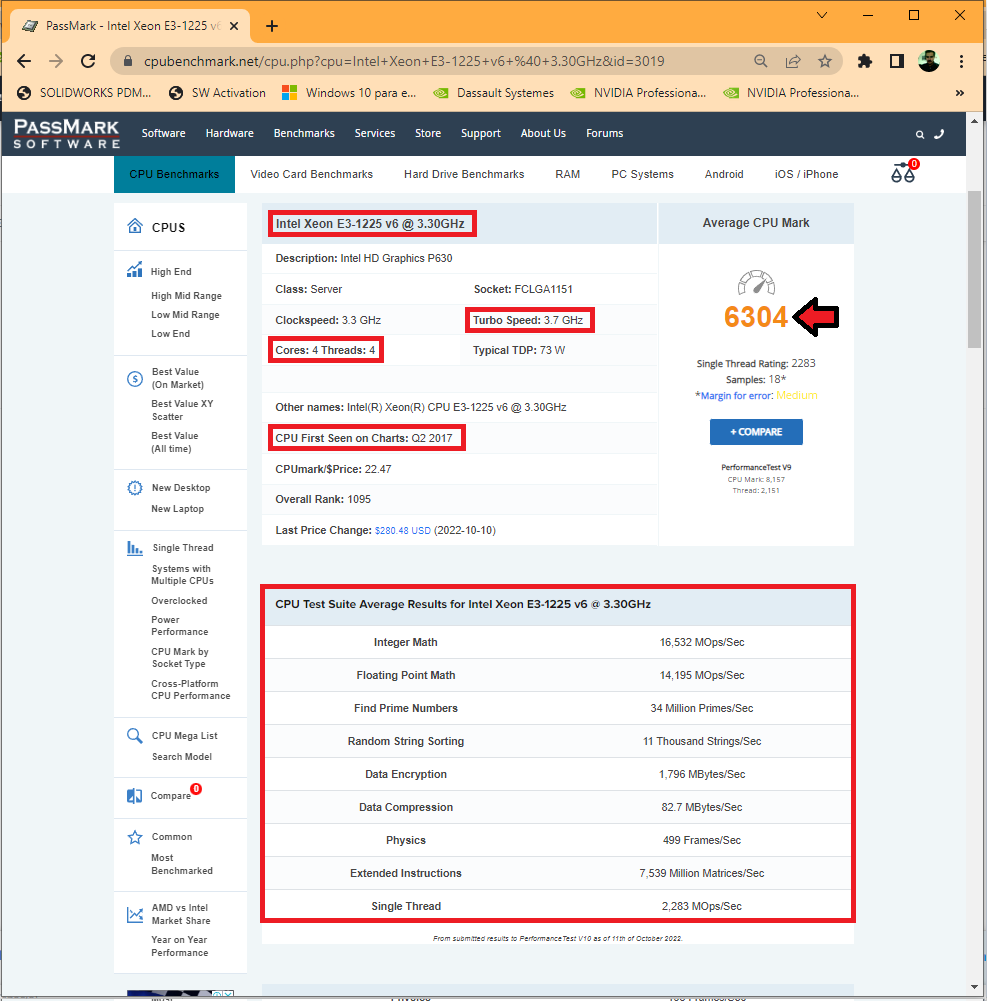Open the Search Model link
The width and height of the screenshot is (987, 1001).
coord(181,756)
